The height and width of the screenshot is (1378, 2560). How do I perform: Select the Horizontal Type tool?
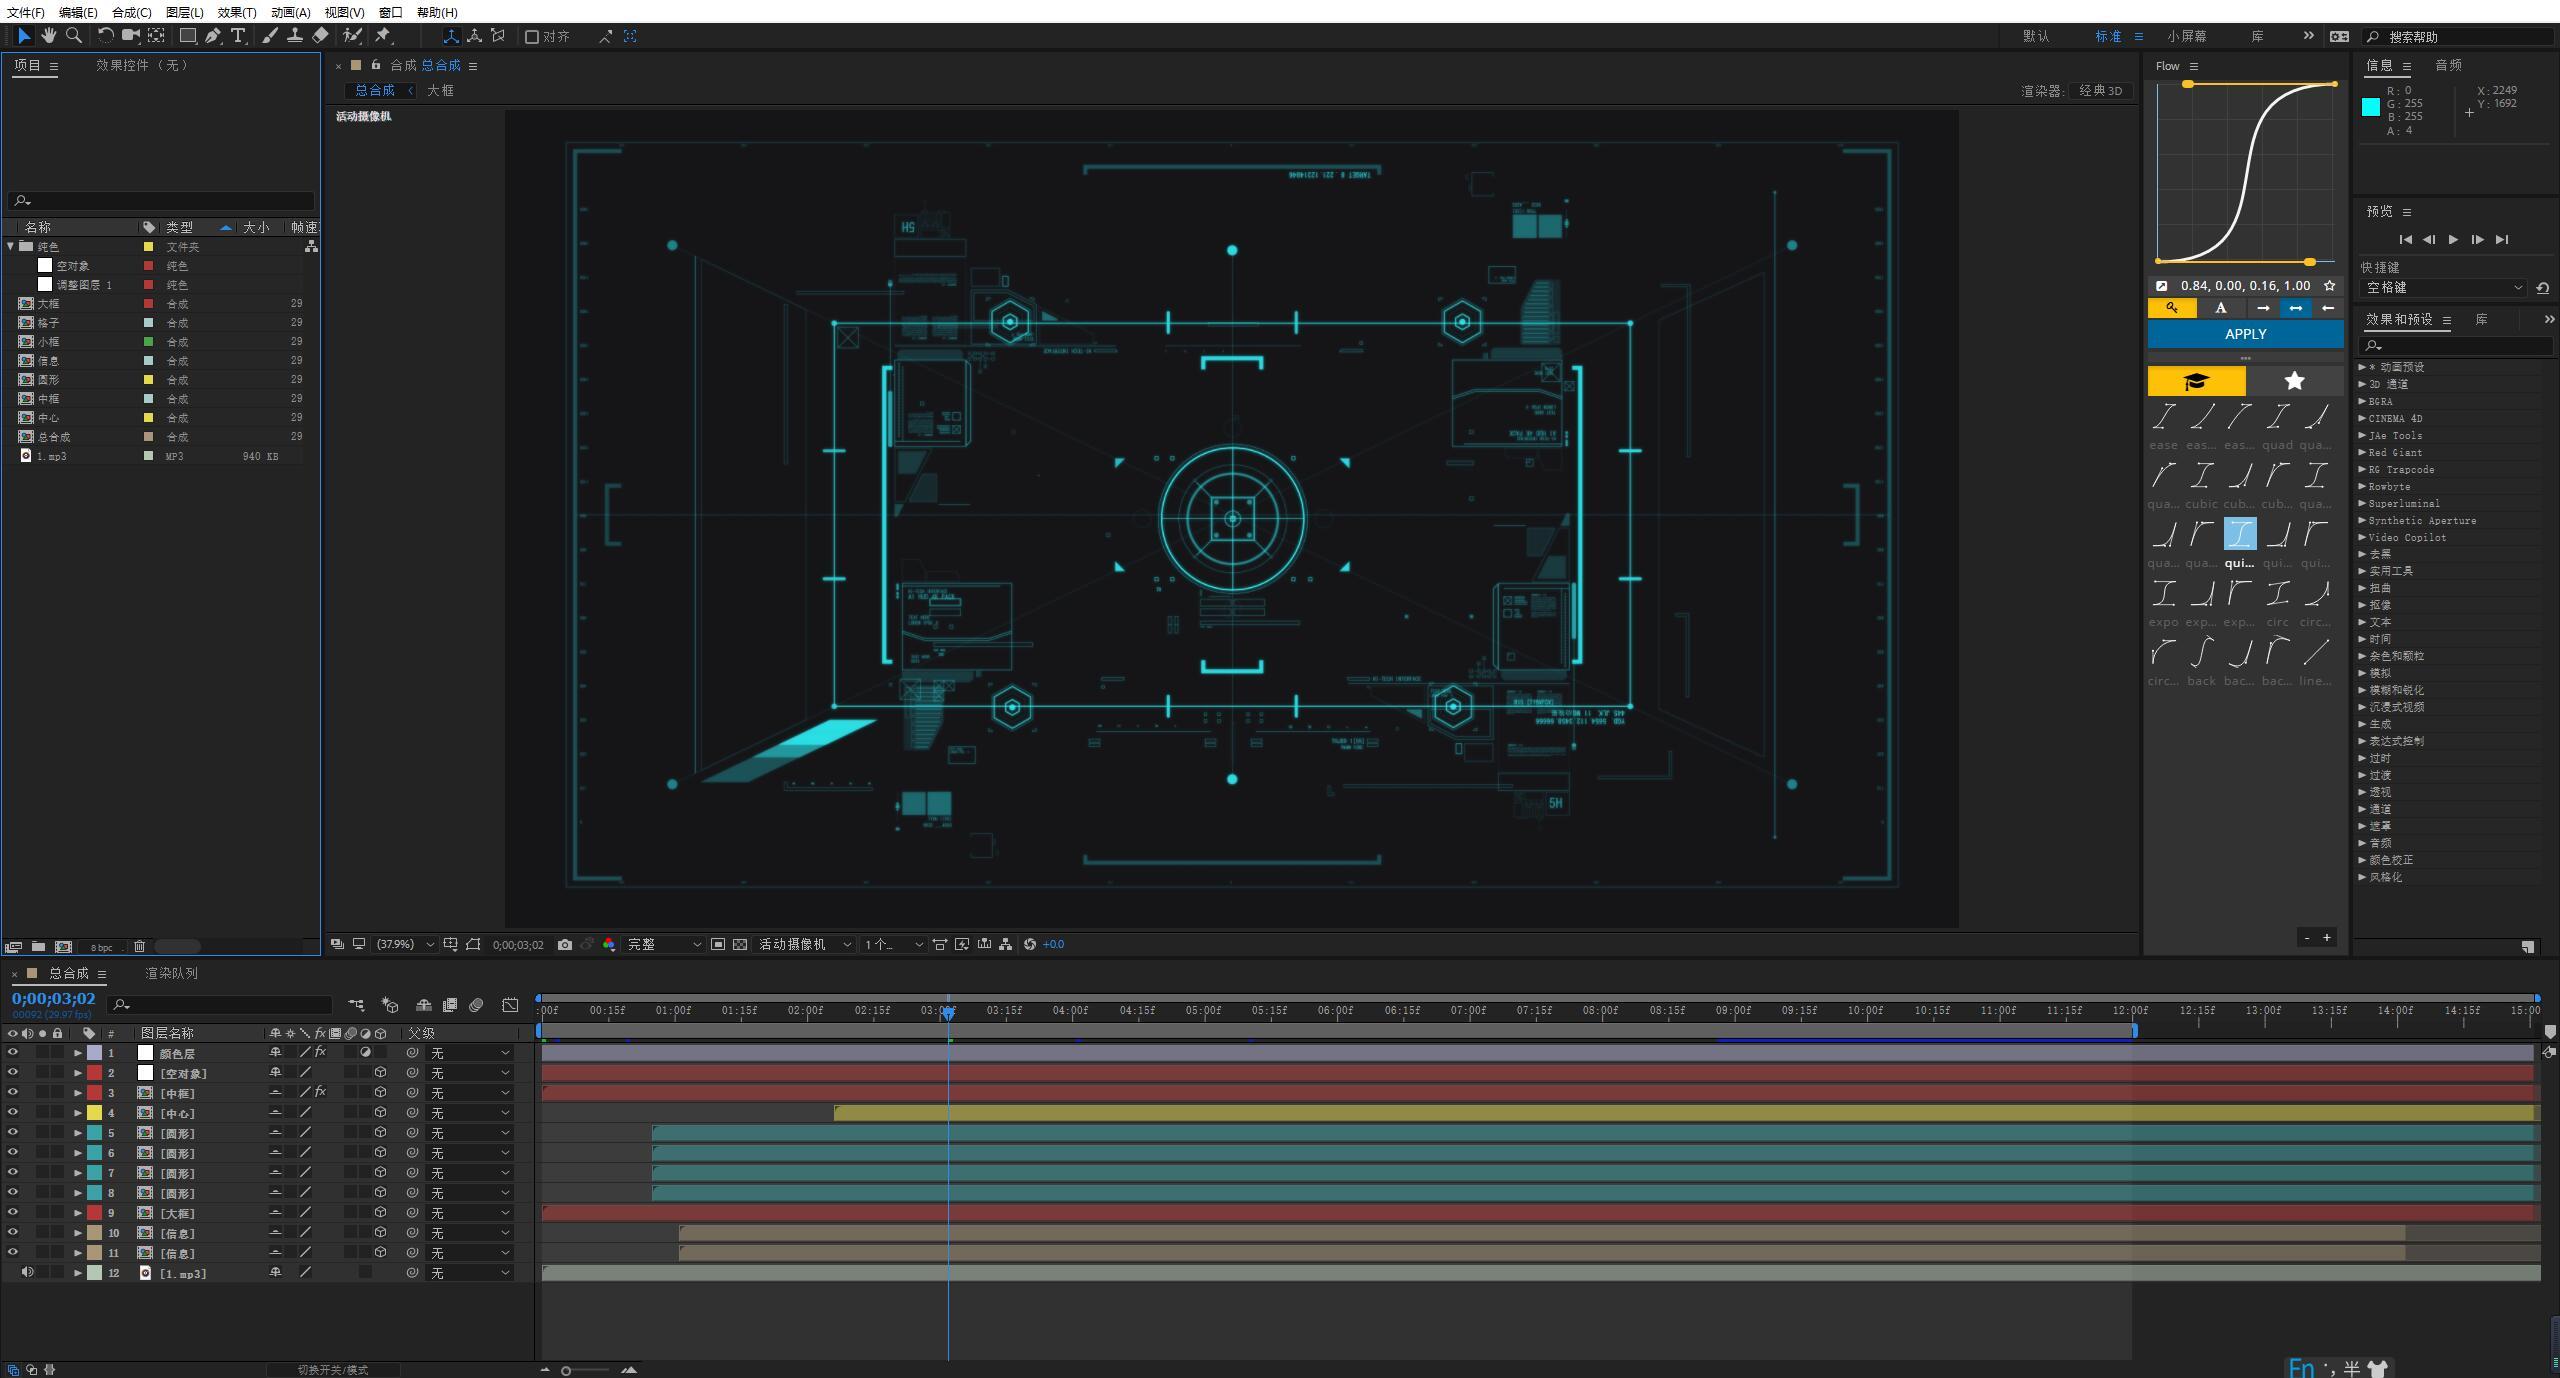[x=238, y=36]
